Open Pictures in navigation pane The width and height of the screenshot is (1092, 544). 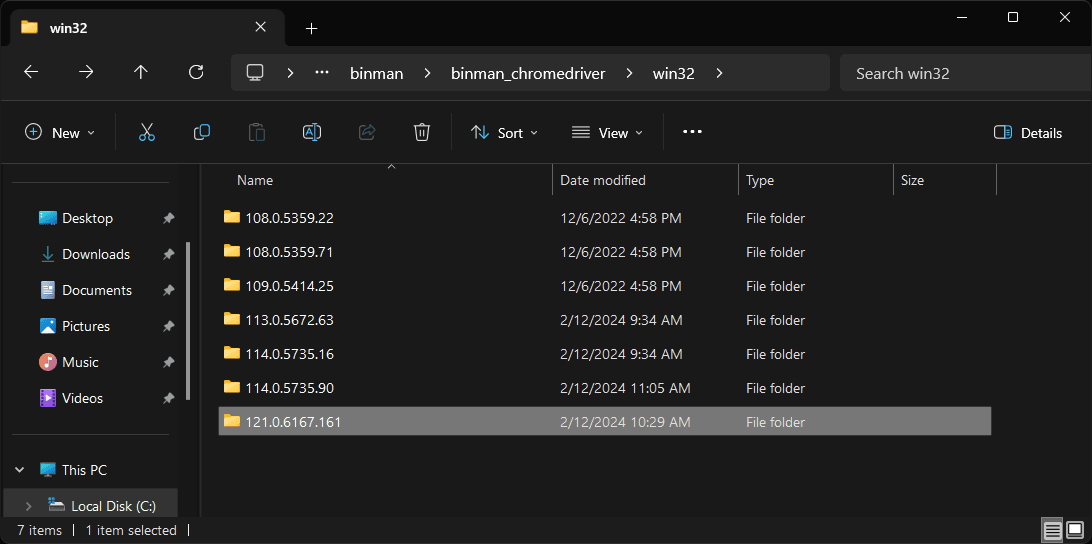86,326
